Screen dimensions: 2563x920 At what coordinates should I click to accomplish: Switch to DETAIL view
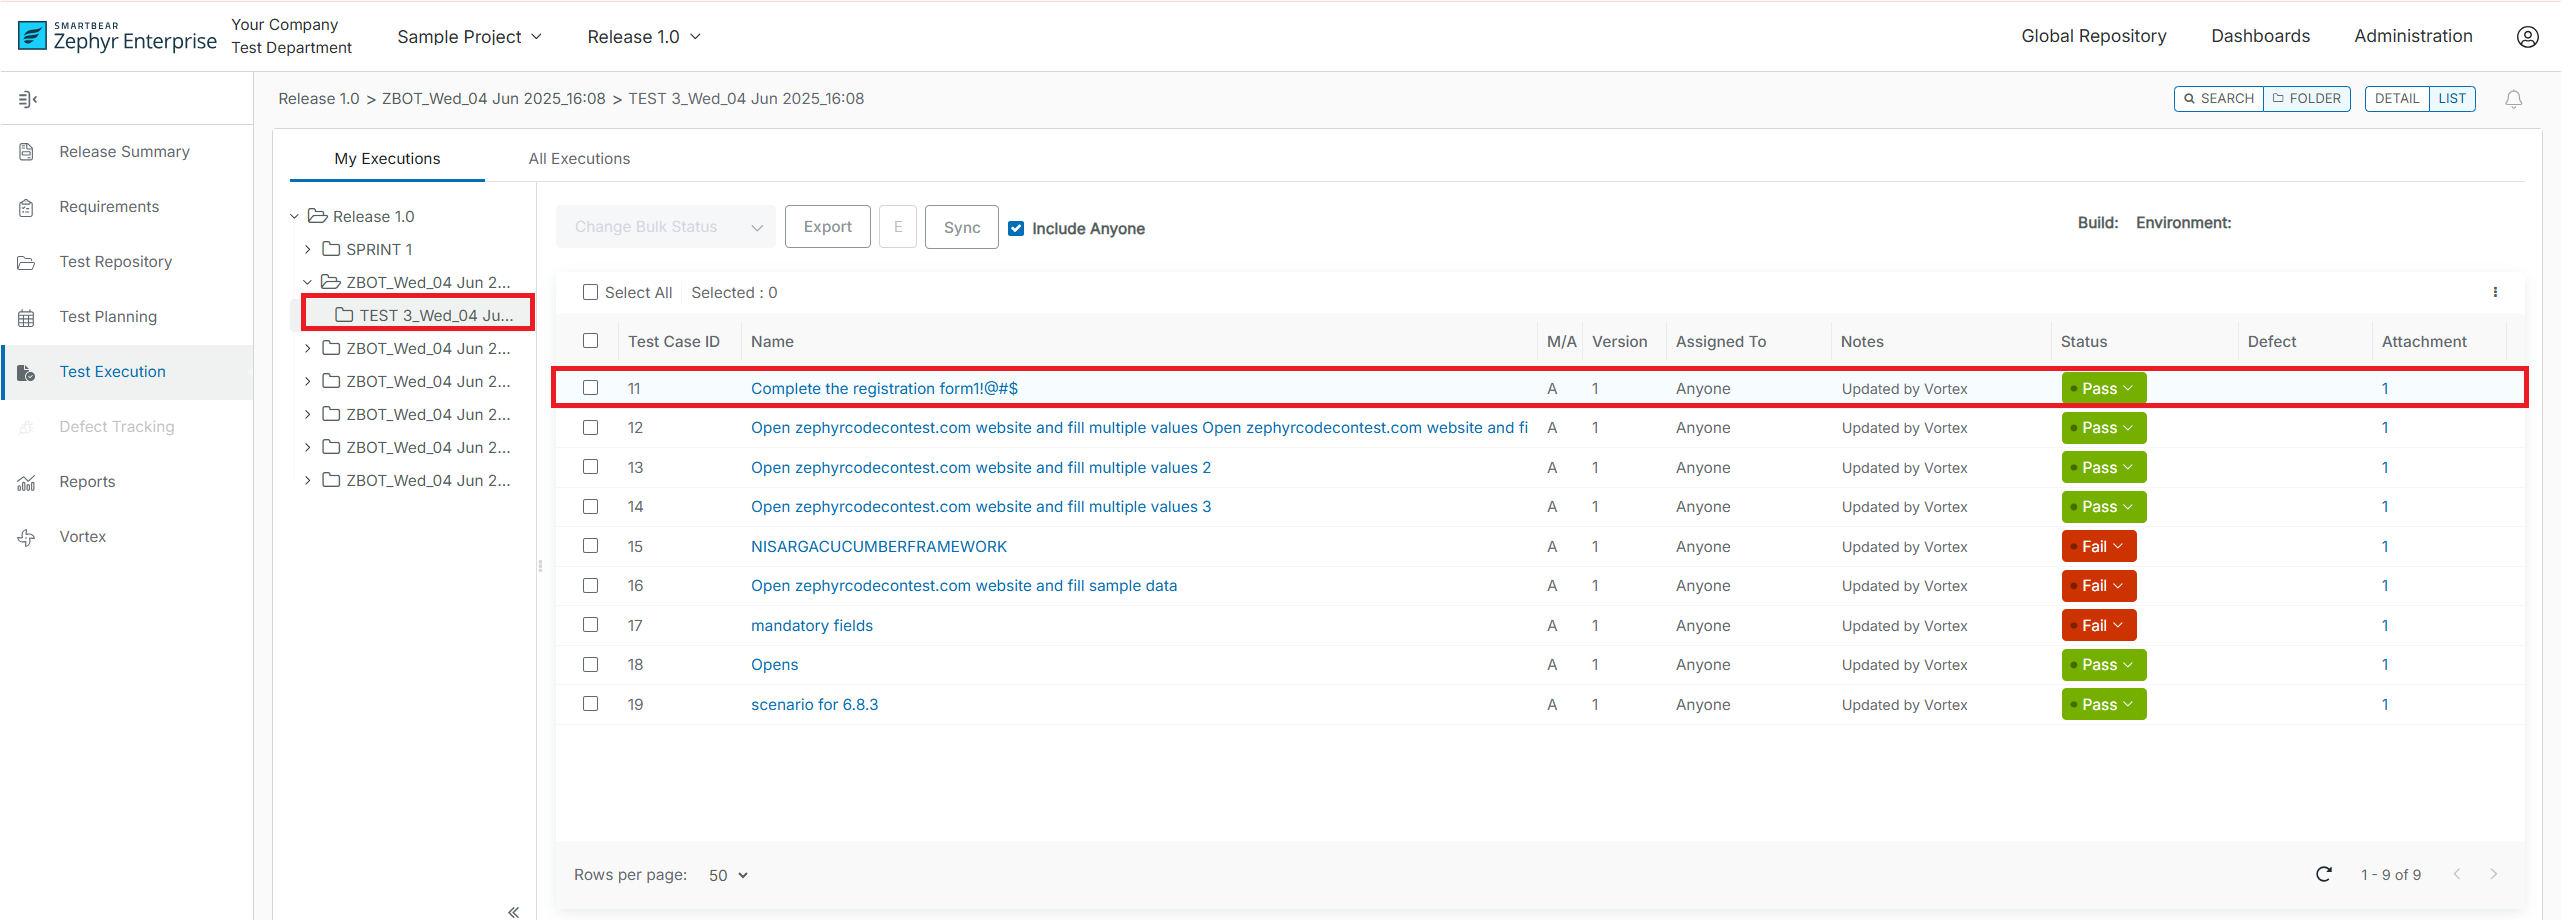(x=2396, y=99)
